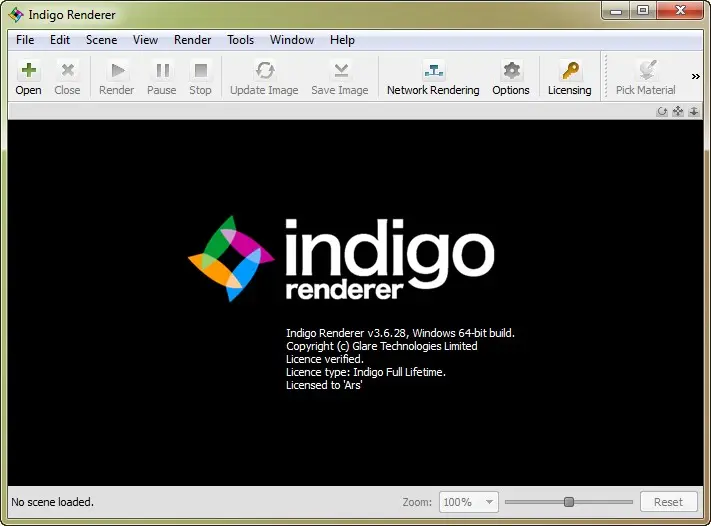Screen dimensions: 711x526
Task: Click the rotate camera icon above viewport
Action: (x=662, y=111)
